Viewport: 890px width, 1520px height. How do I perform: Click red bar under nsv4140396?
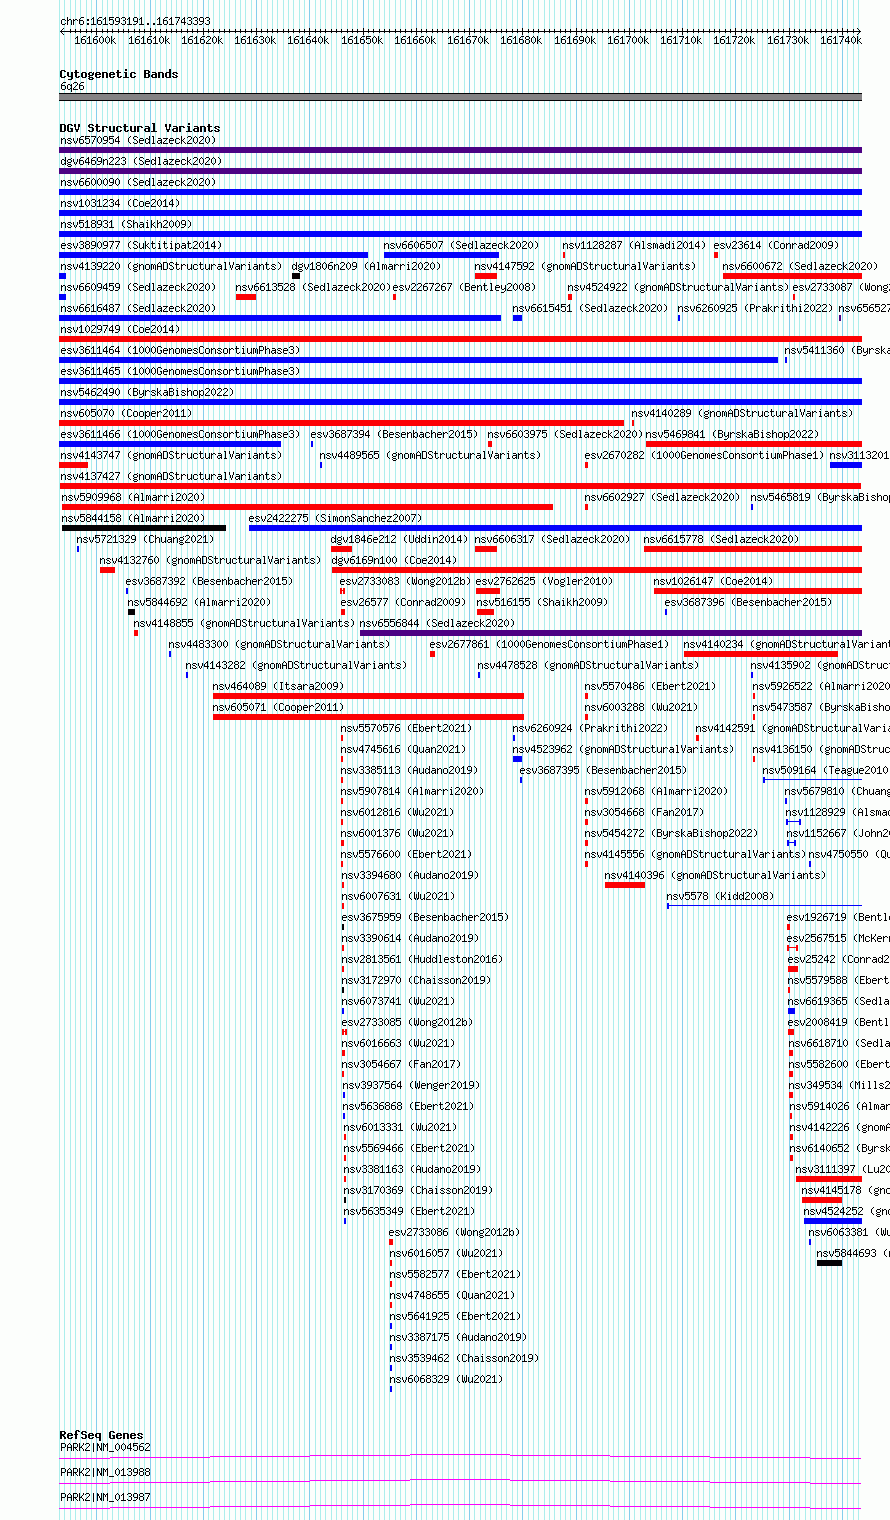pyautogui.click(x=625, y=885)
